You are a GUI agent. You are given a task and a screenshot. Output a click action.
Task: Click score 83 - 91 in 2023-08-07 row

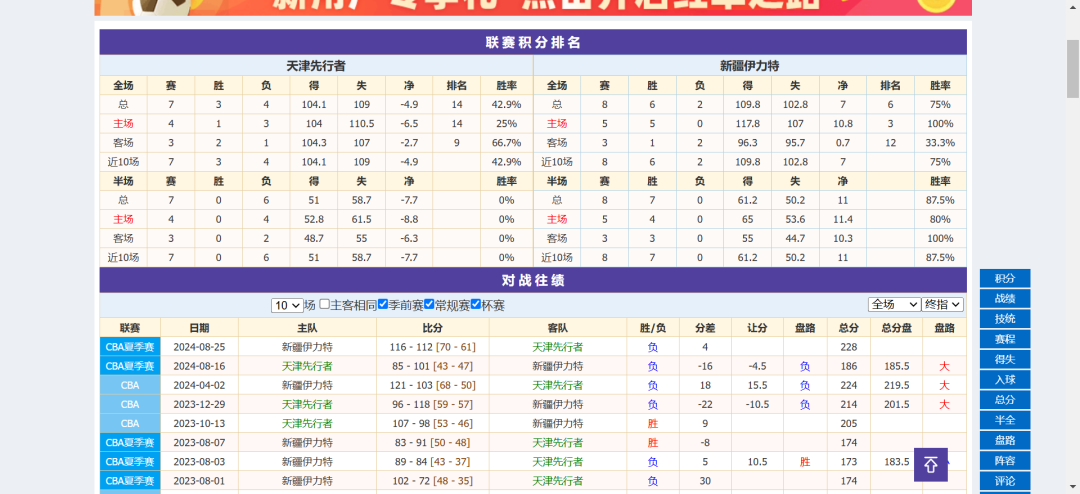click(x=413, y=442)
